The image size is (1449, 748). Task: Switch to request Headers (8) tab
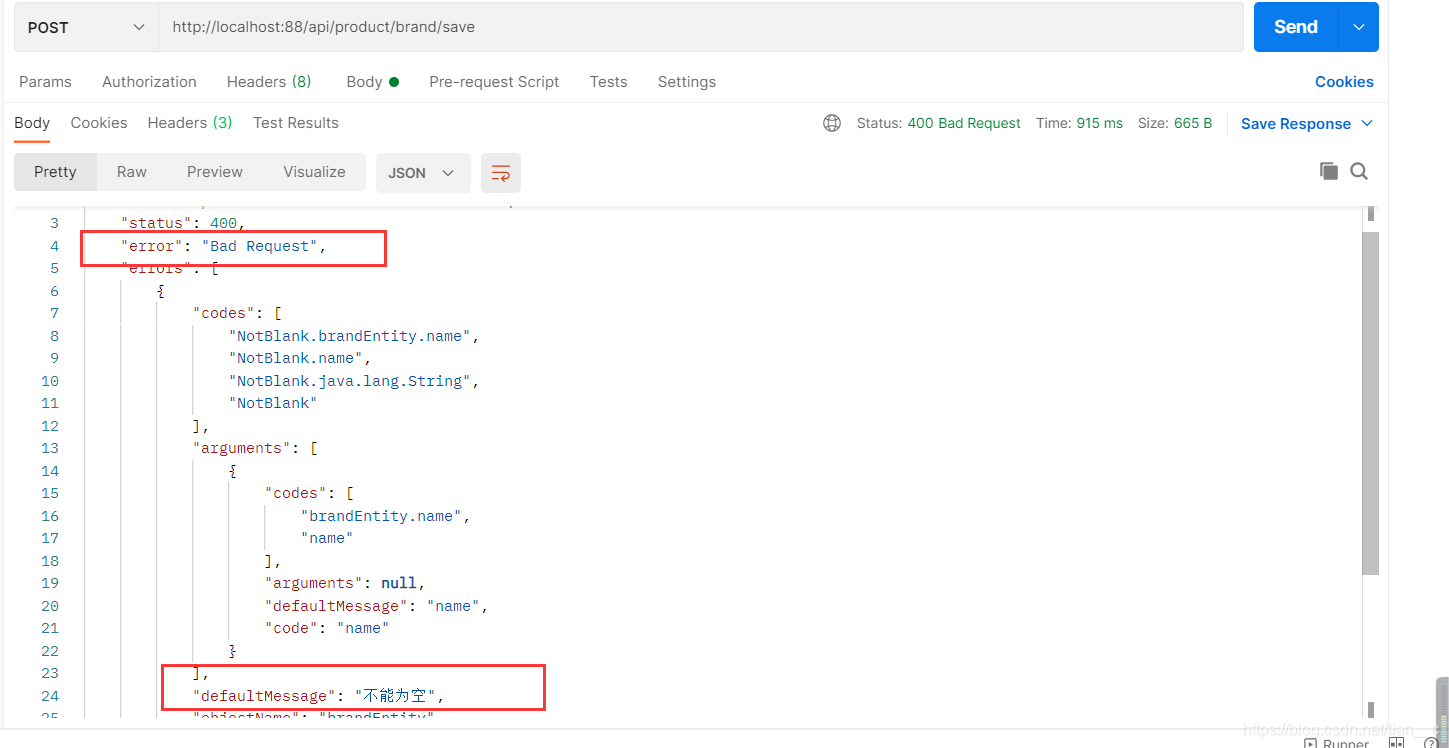coord(269,82)
